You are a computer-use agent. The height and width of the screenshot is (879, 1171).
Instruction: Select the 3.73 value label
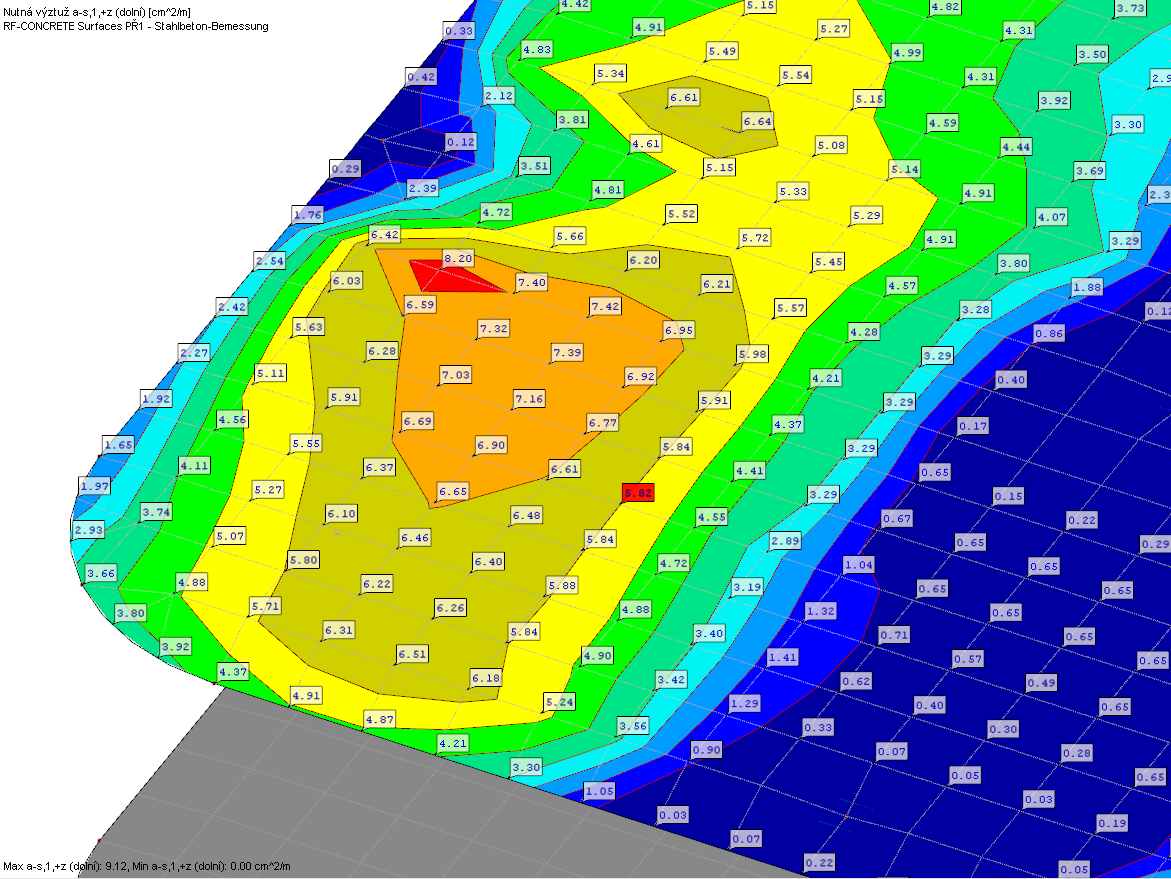[x=1130, y=8]
